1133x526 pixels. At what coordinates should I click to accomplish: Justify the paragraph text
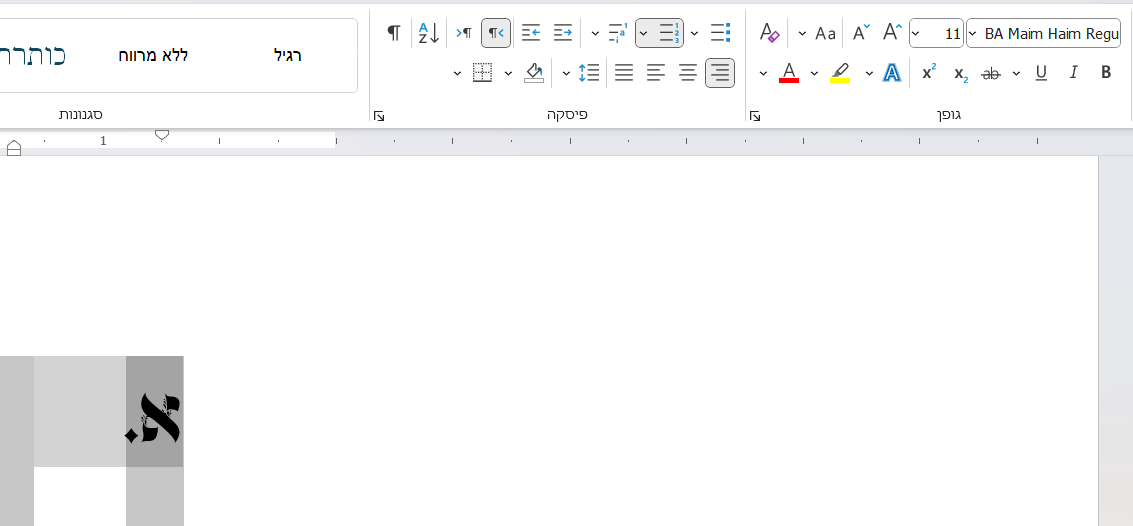click(x=624, y=72)
